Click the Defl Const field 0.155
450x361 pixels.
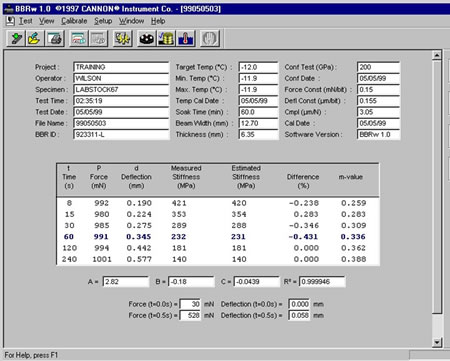(378, 101)
